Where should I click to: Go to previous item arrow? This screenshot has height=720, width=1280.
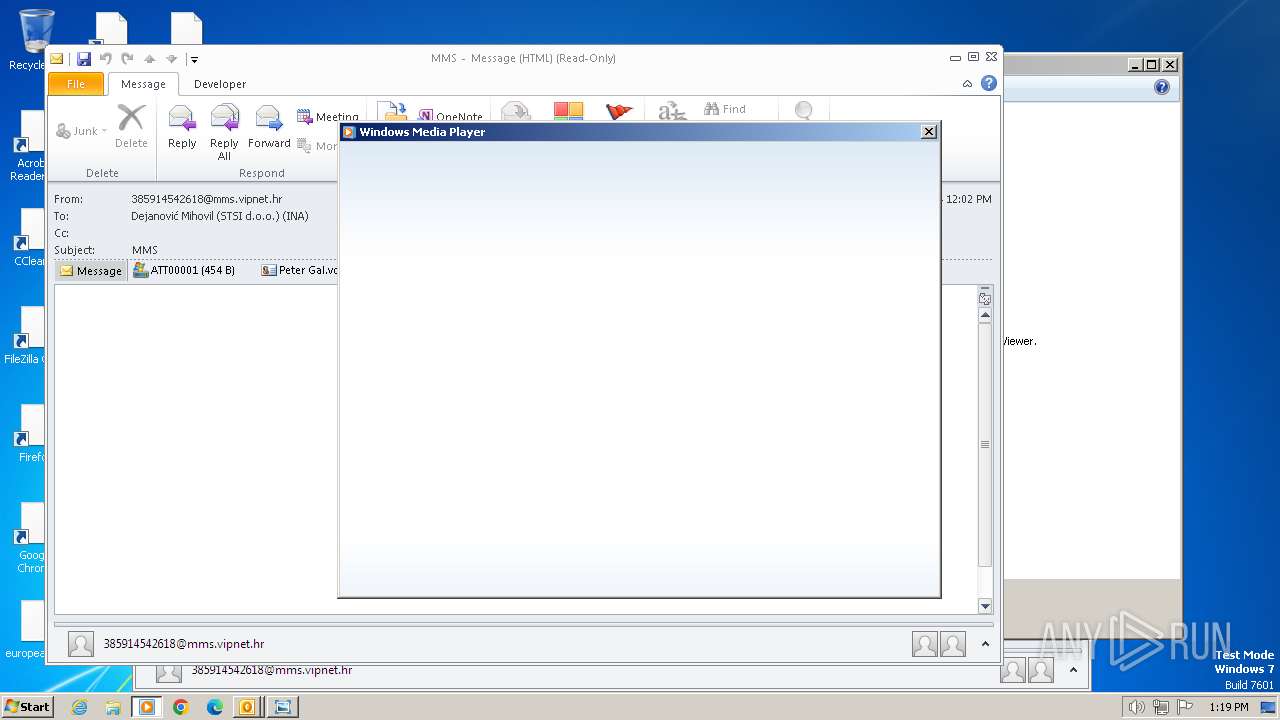(149, 59)
